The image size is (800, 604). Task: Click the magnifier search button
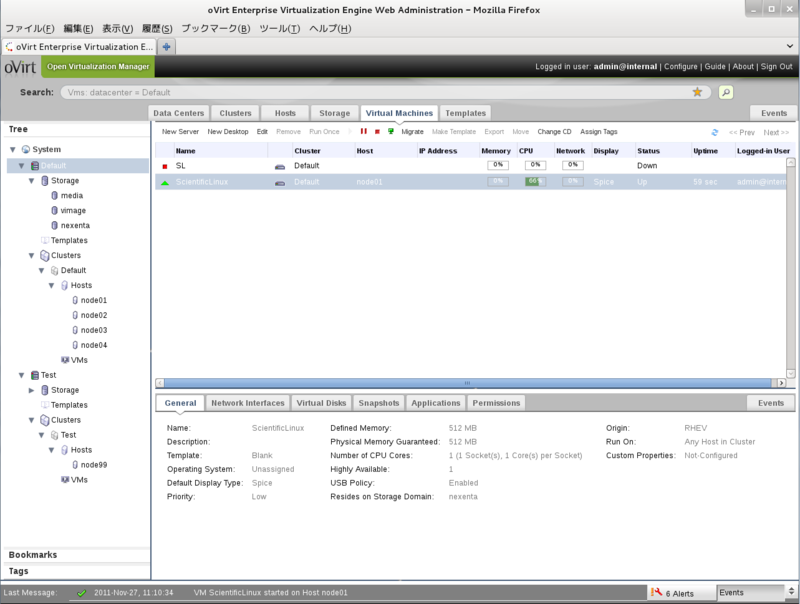click(726, 92)
